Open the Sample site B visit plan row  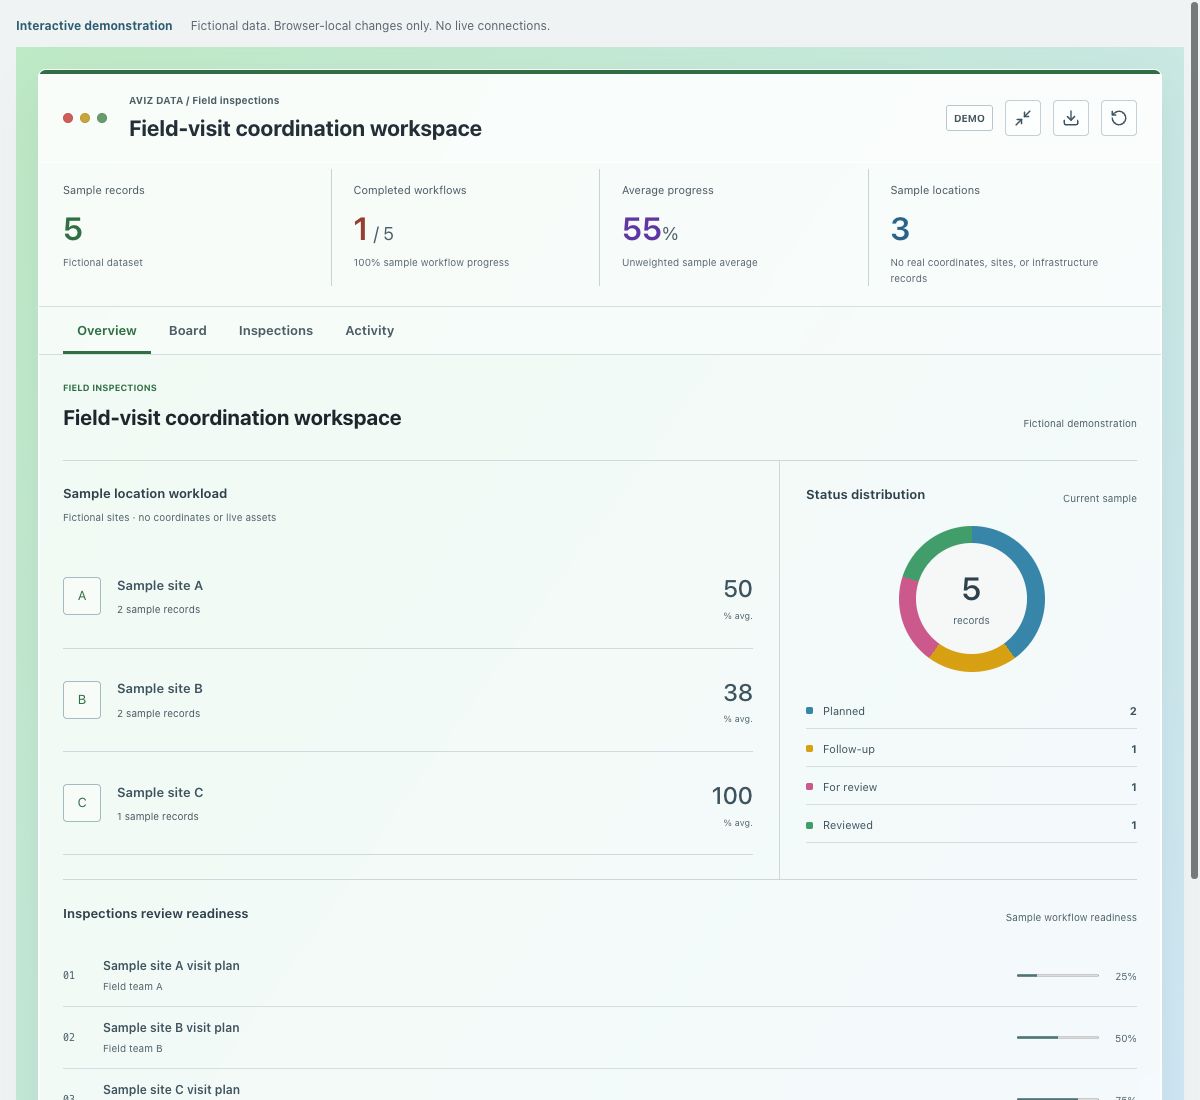coord(600,1038)
